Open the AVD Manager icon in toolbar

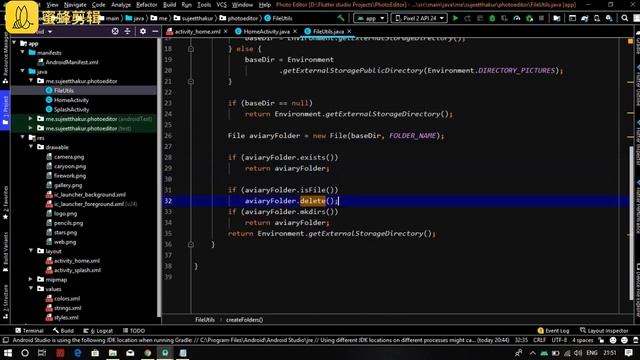pyautogui.click(x=597, y=18)
